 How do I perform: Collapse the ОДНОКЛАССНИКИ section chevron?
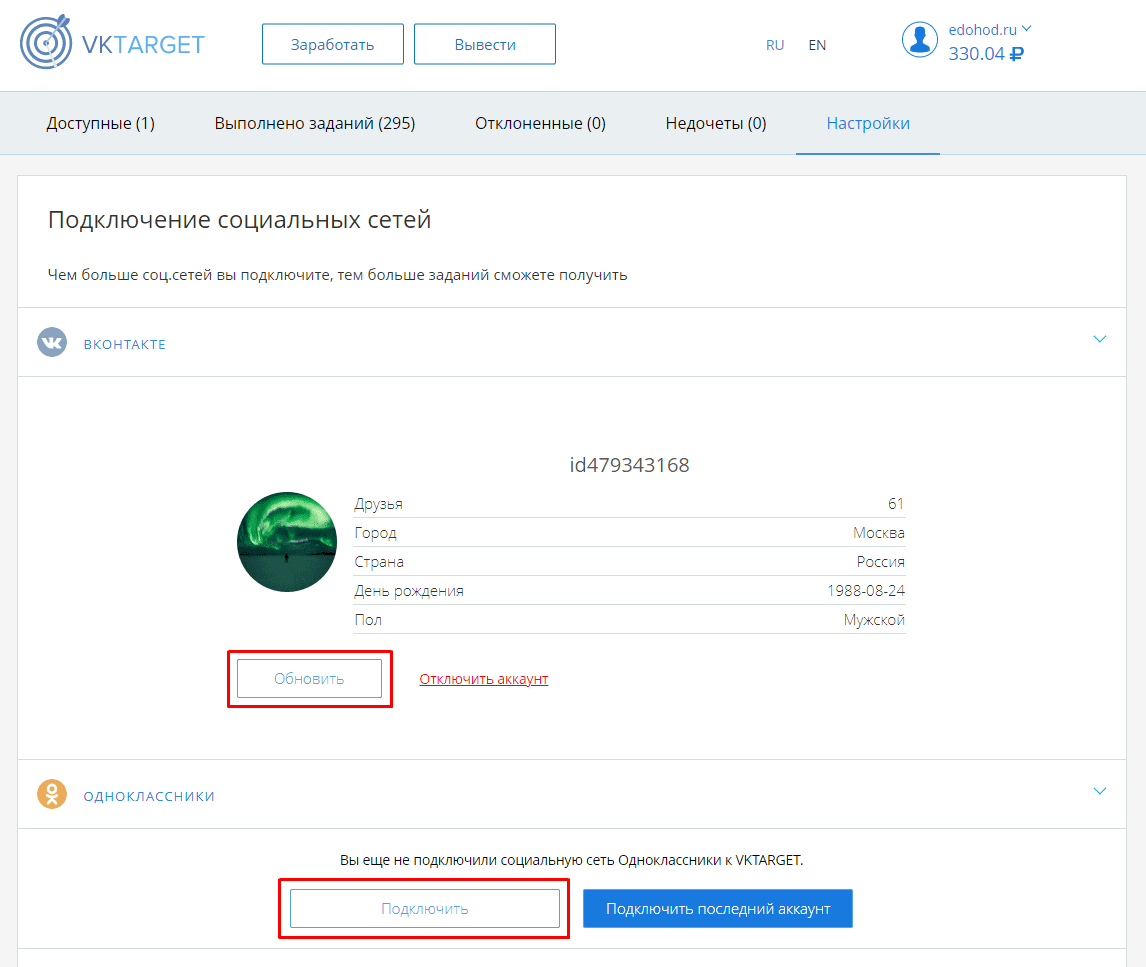(1100, 791)
